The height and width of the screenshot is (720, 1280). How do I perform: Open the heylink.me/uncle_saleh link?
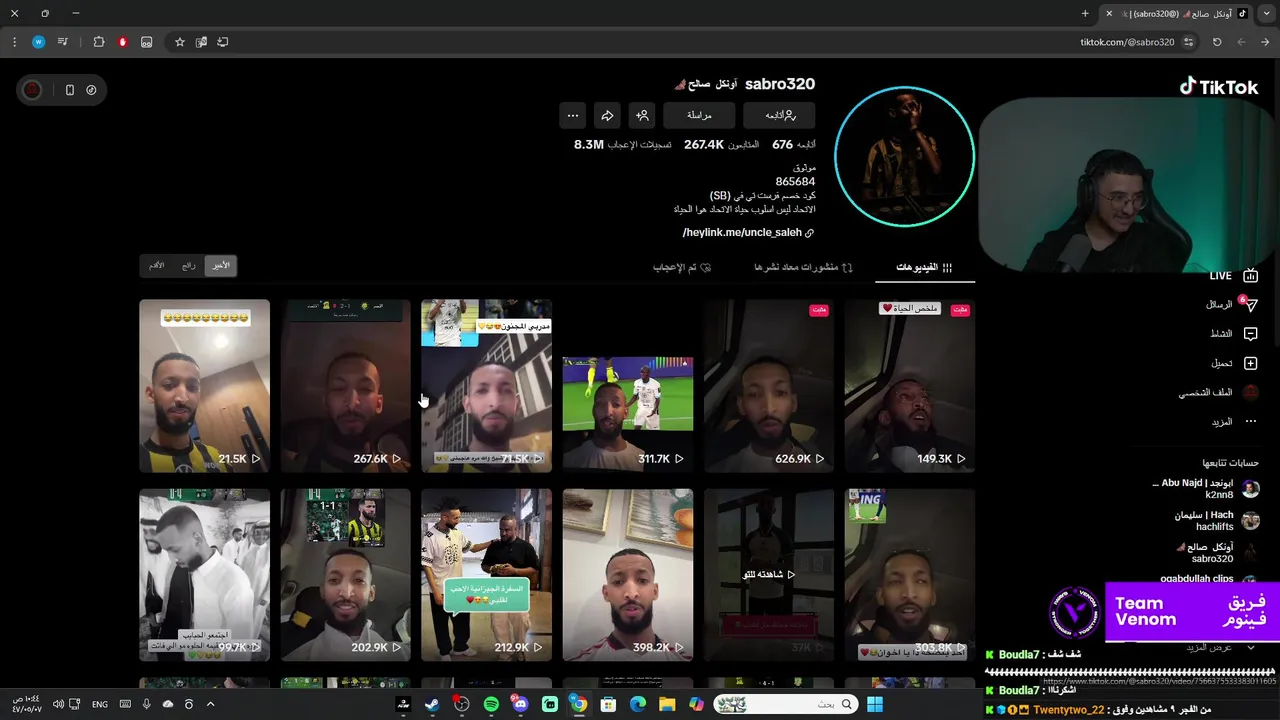point(748,233)
